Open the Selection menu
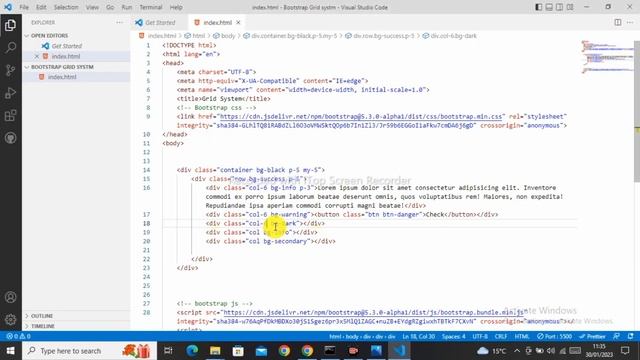 66,7
